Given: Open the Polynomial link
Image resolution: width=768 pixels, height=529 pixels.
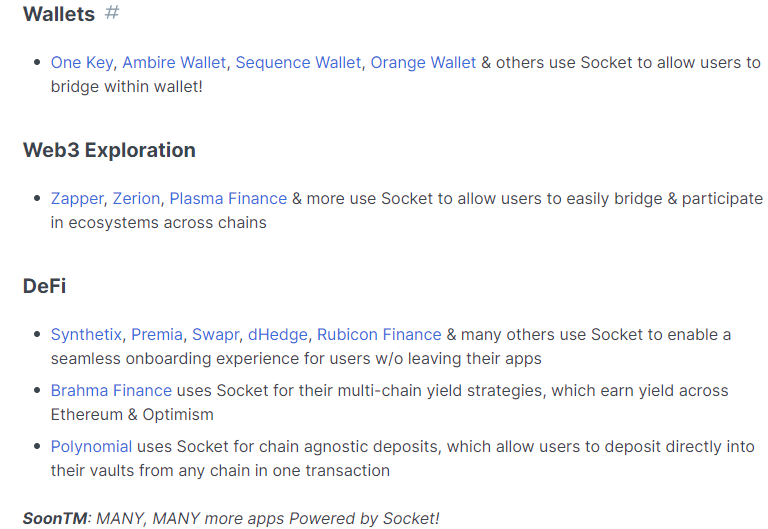Looking at the screenshot, I should pos(91,447).
